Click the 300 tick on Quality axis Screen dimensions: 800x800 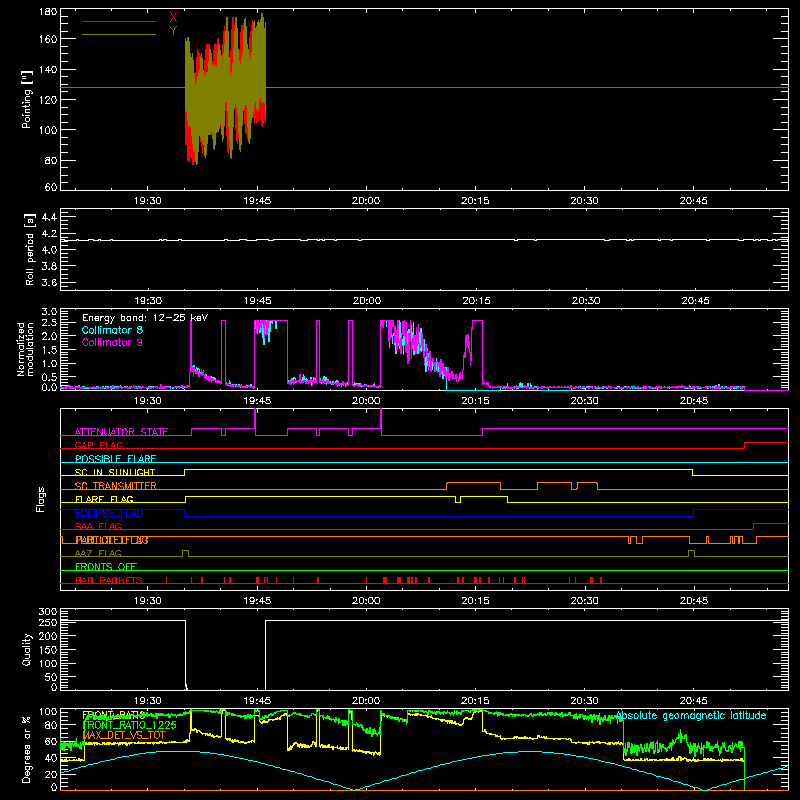coord(48,612)
